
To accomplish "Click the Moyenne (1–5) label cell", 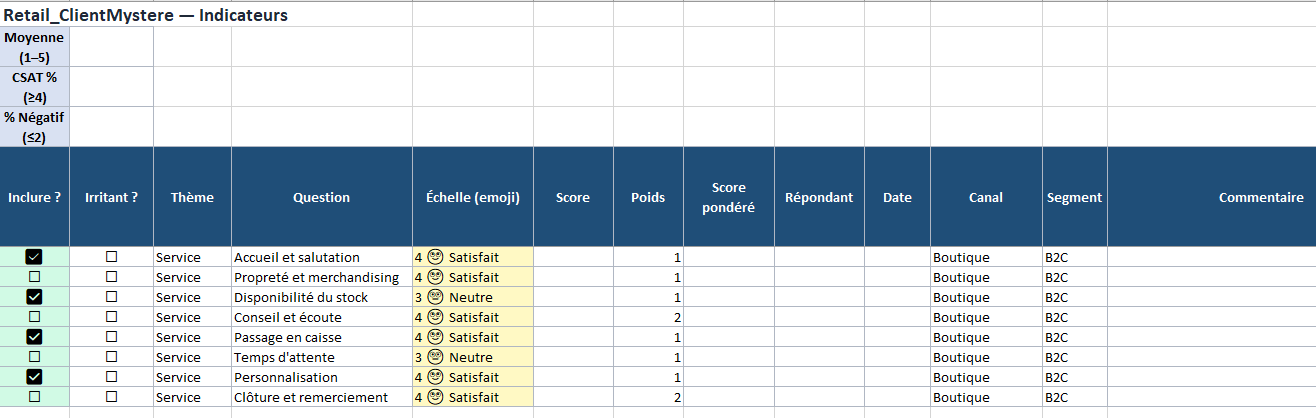I will 34,47.
